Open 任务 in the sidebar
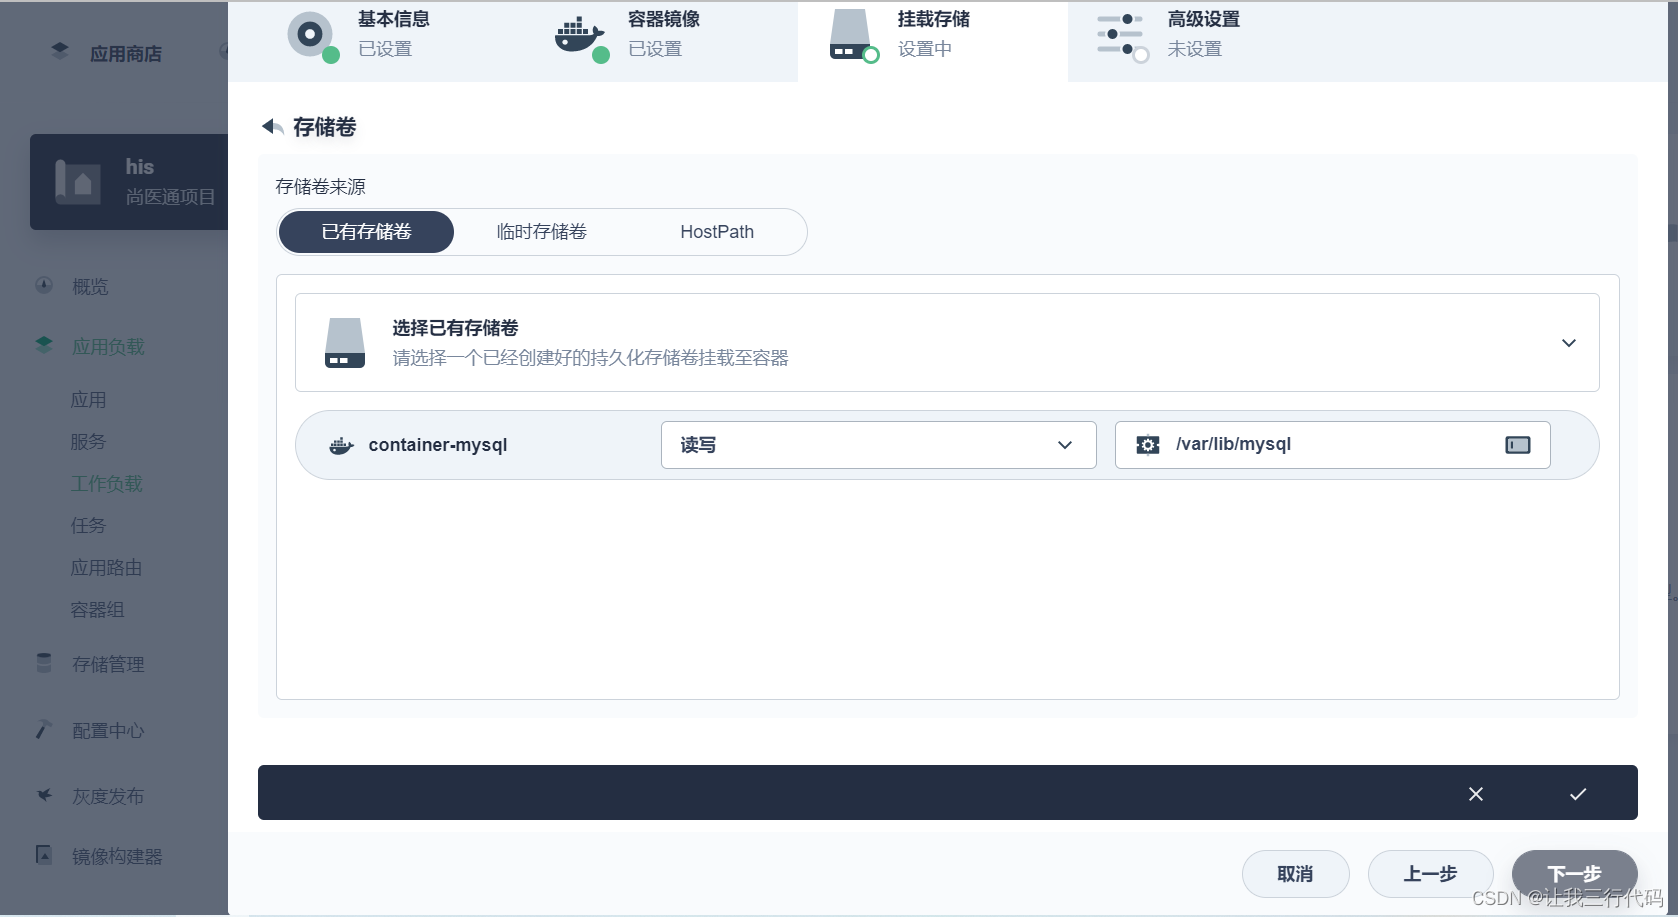The height and width of the screenshot is (917, 1678). tap(88, 526)
